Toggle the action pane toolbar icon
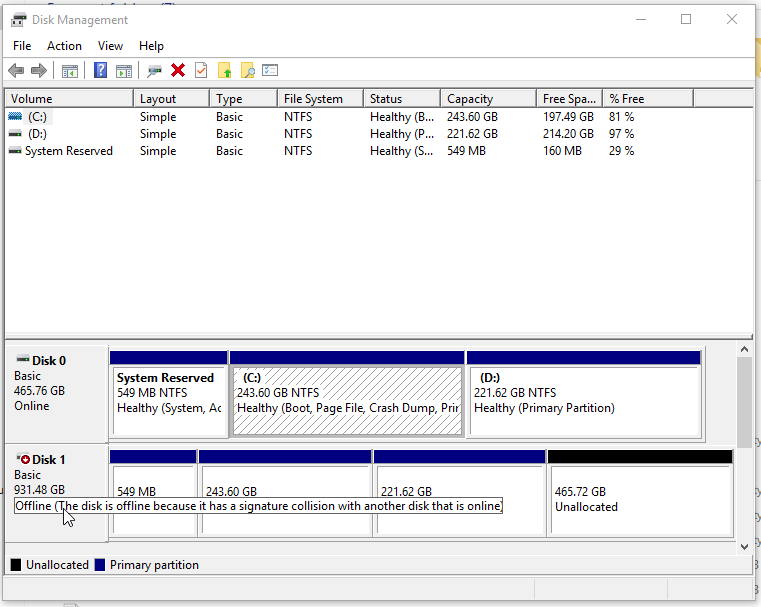Image resolution: width=761 pixels, height=607 pixels. pos(124,70)
